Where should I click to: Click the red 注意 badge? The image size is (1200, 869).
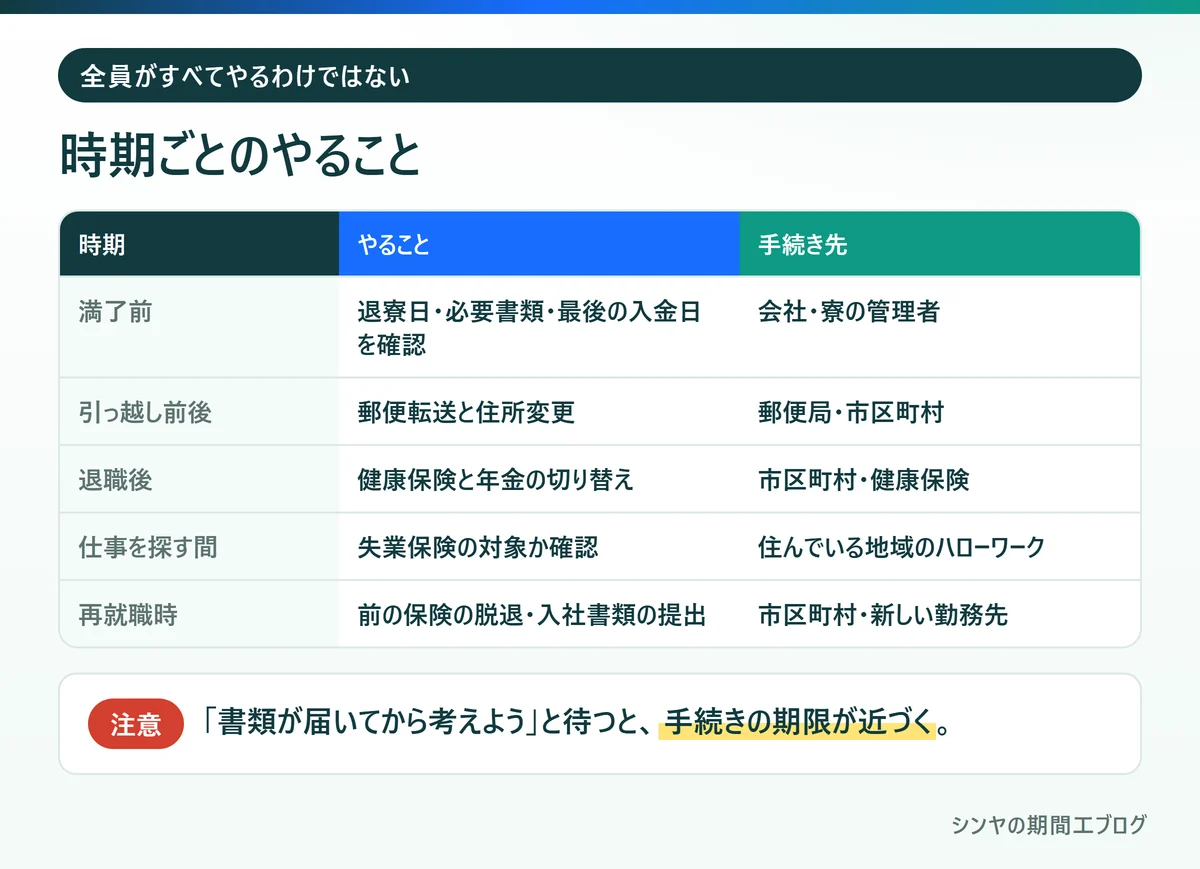click(136, 724)
